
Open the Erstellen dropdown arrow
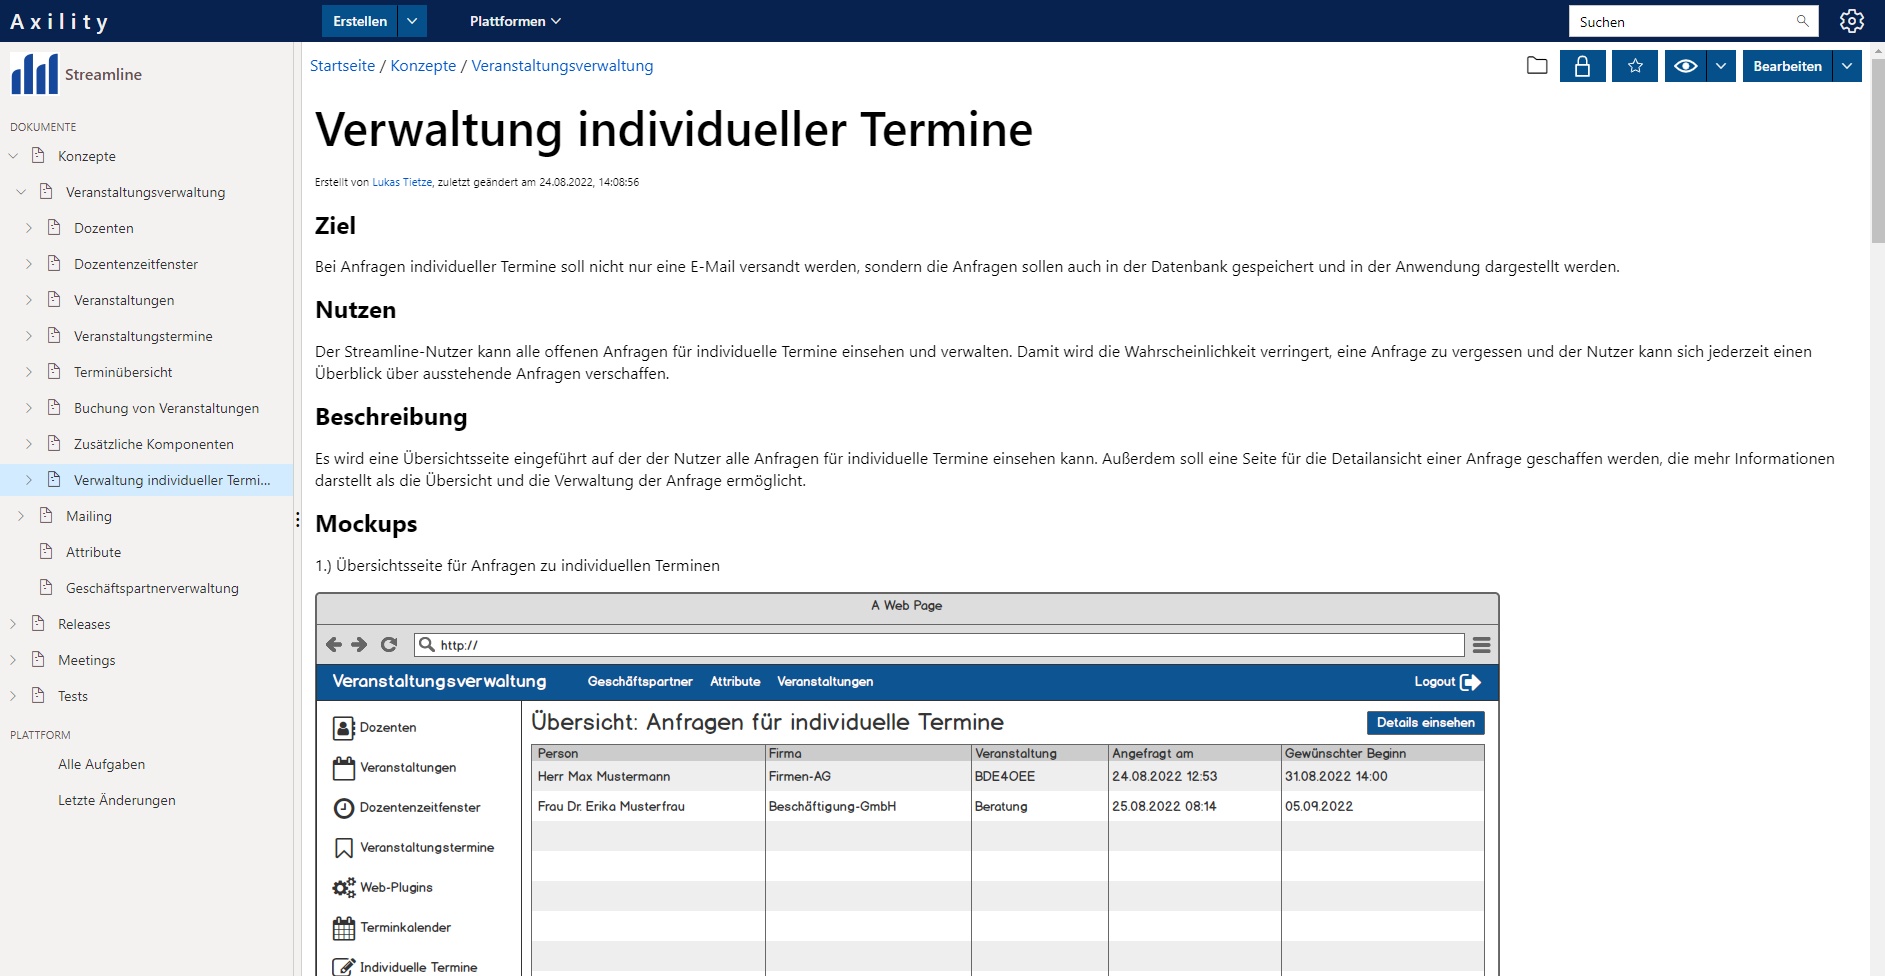[412, 21]
